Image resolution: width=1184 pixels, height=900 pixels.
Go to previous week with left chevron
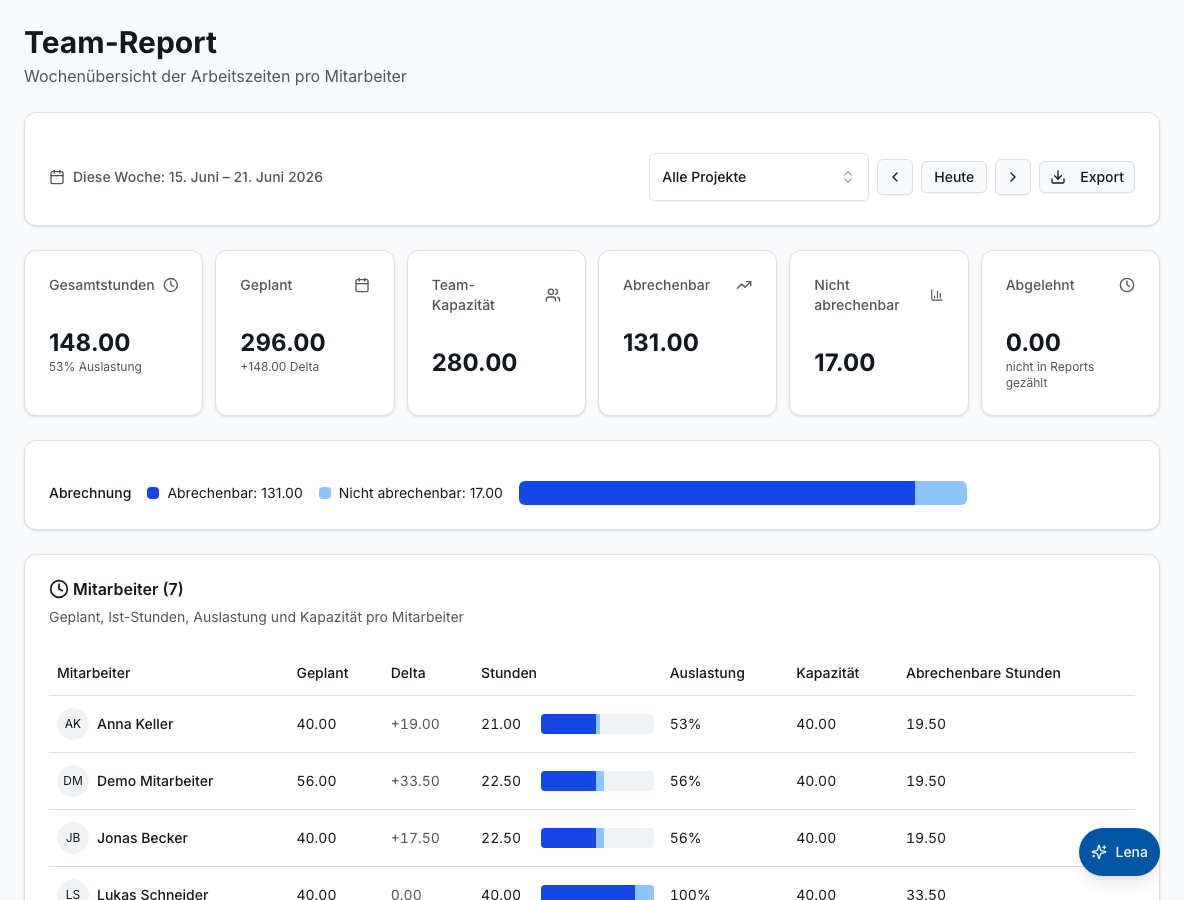click(895, 177)
